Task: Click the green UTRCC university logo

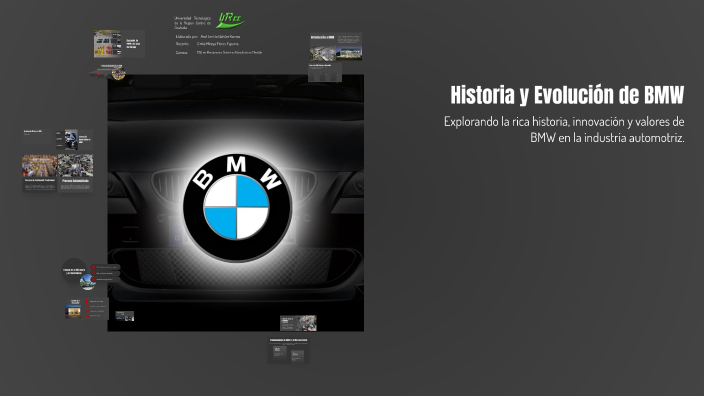Action: tap(230, 20)
